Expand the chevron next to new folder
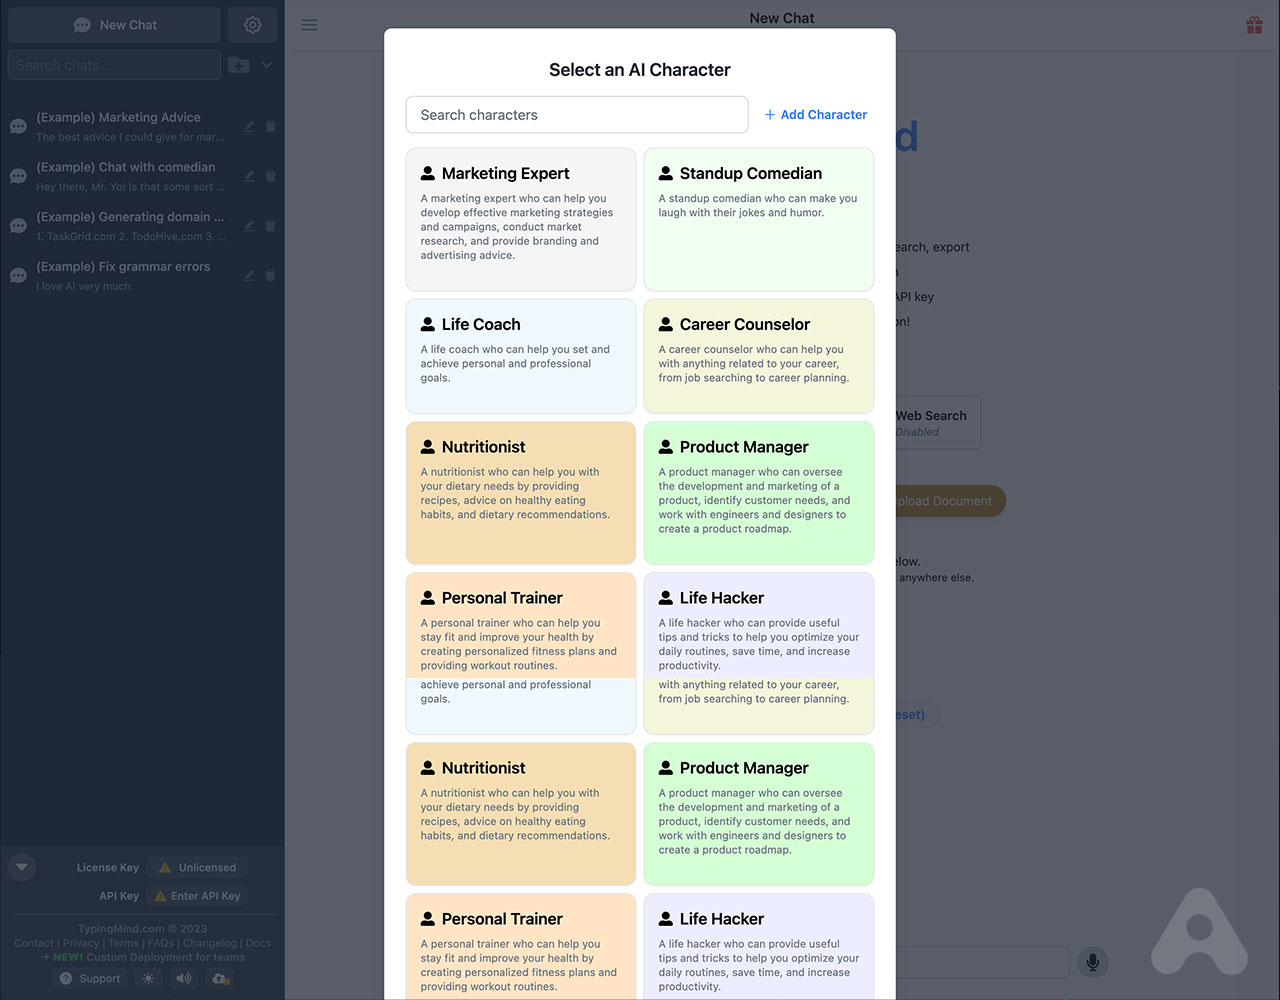Viewport: 1280px width, 1000px height. click(x=267, y=65)
